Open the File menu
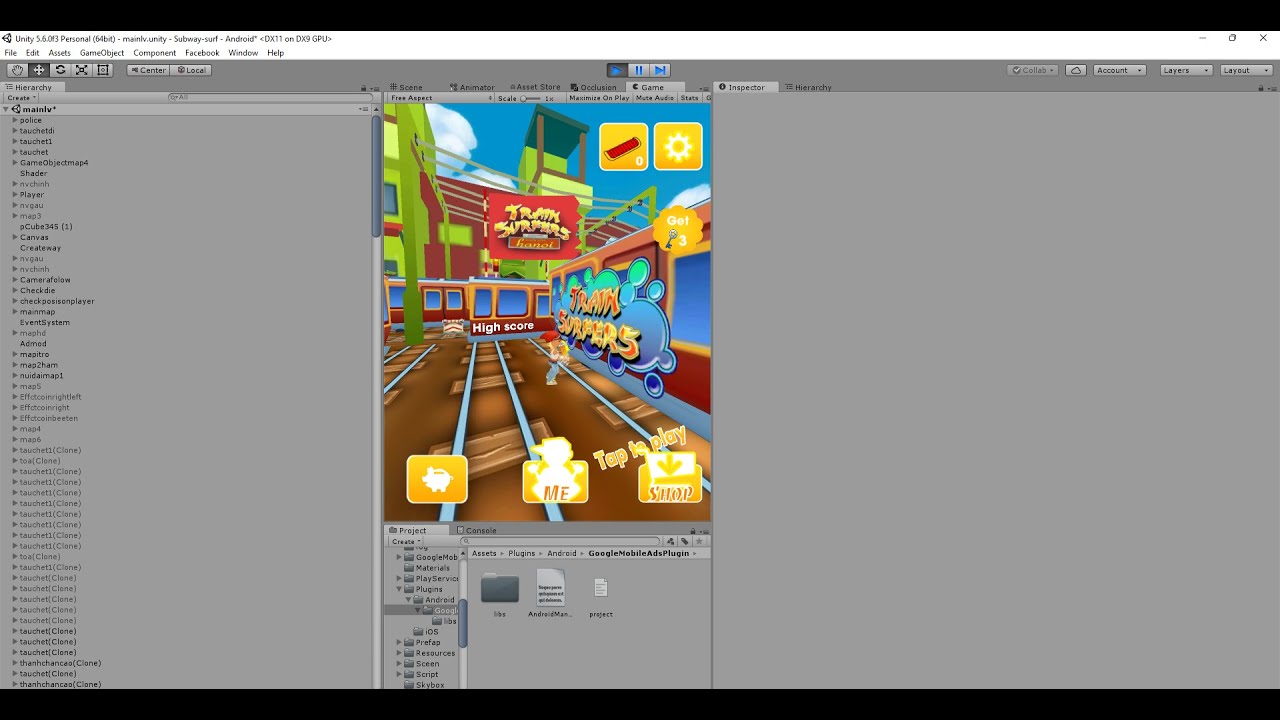Viewport: 1280px width, 720px height. pyautogui.click(x=11, y=53)
